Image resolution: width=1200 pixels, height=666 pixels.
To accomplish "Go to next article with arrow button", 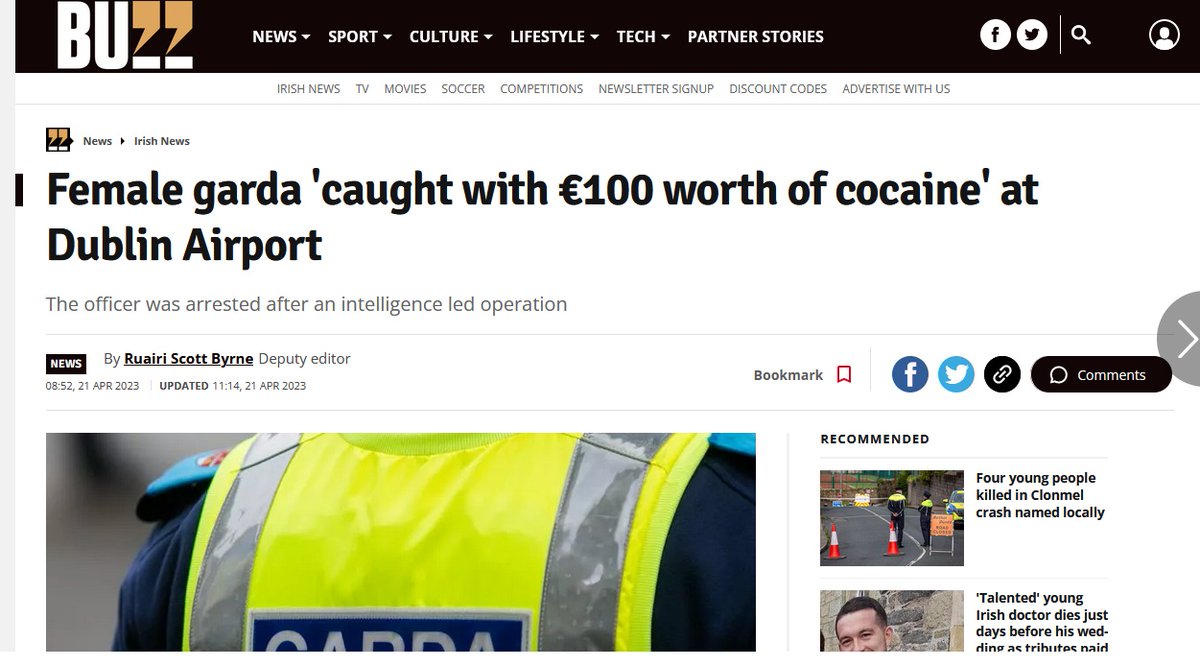I will 1182,338.
